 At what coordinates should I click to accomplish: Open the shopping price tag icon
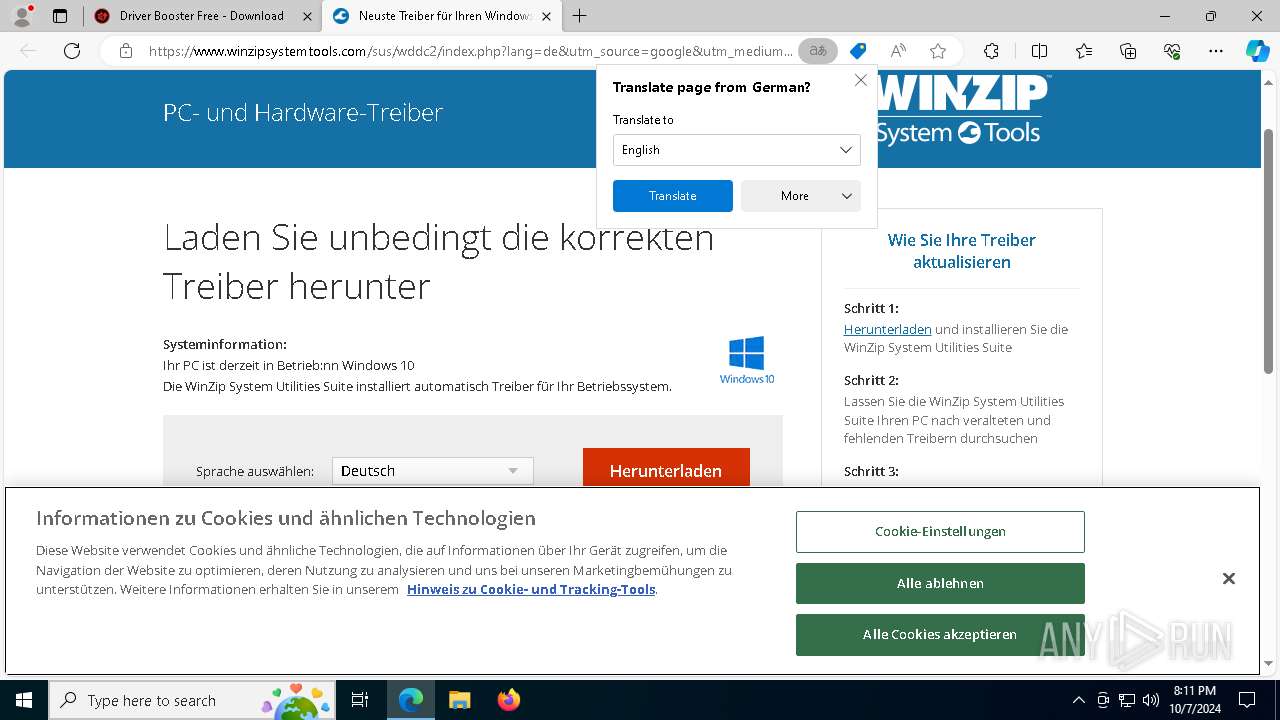click(x=858, y=51)
